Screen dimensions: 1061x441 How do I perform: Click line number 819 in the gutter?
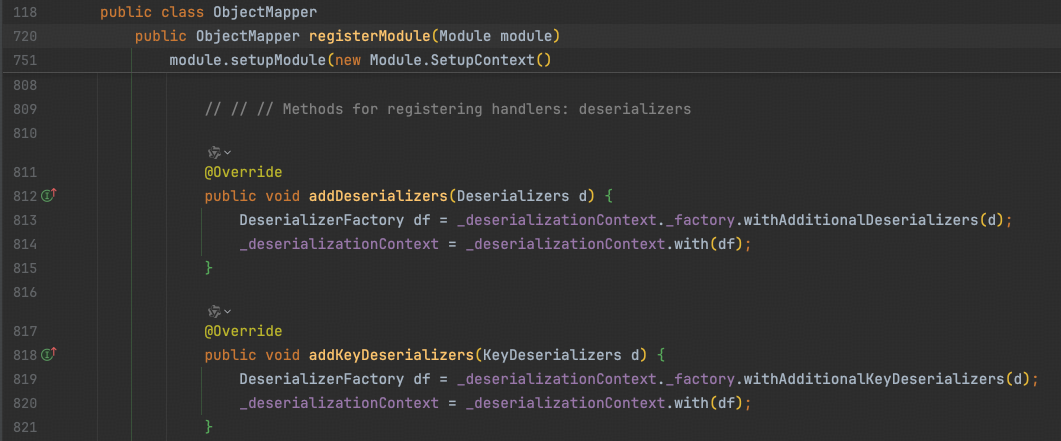tap(26, 379)
